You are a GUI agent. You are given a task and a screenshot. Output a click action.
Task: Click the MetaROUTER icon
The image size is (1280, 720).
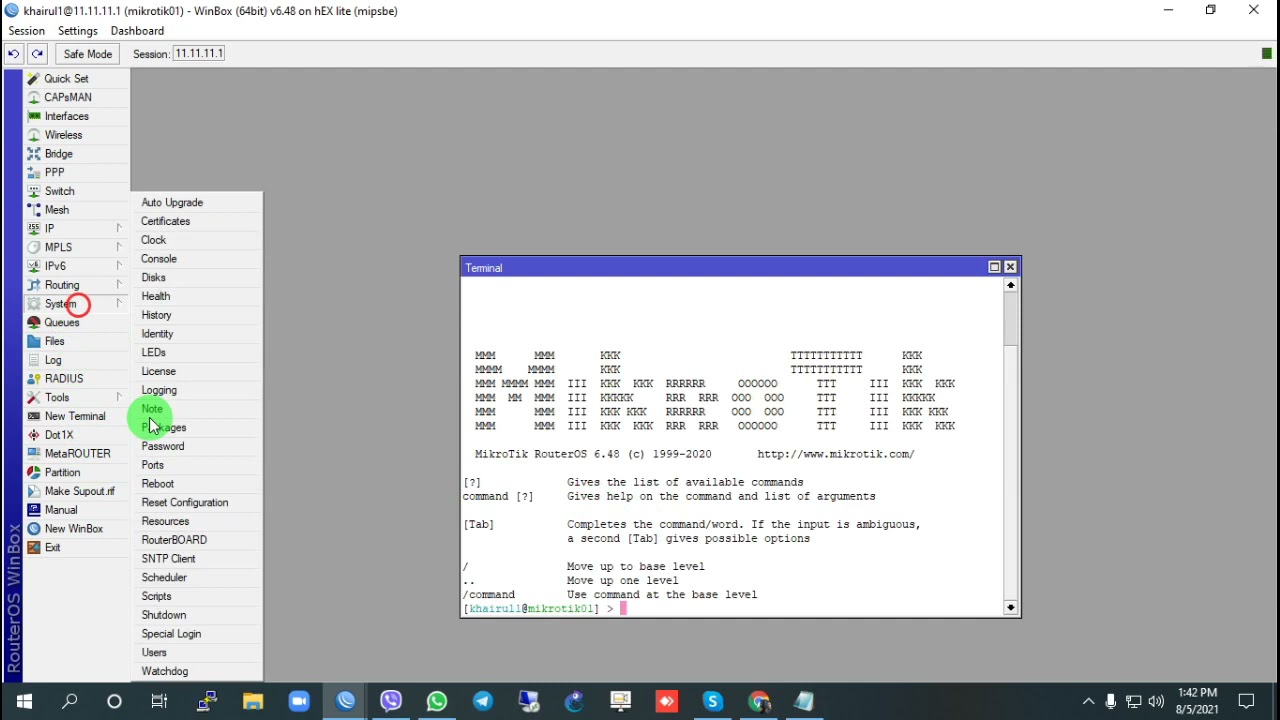pyautogui.click(x=34, y=454)
